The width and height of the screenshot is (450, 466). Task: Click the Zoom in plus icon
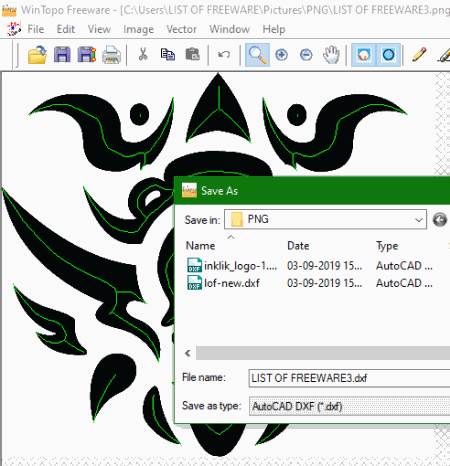[282, 55]
